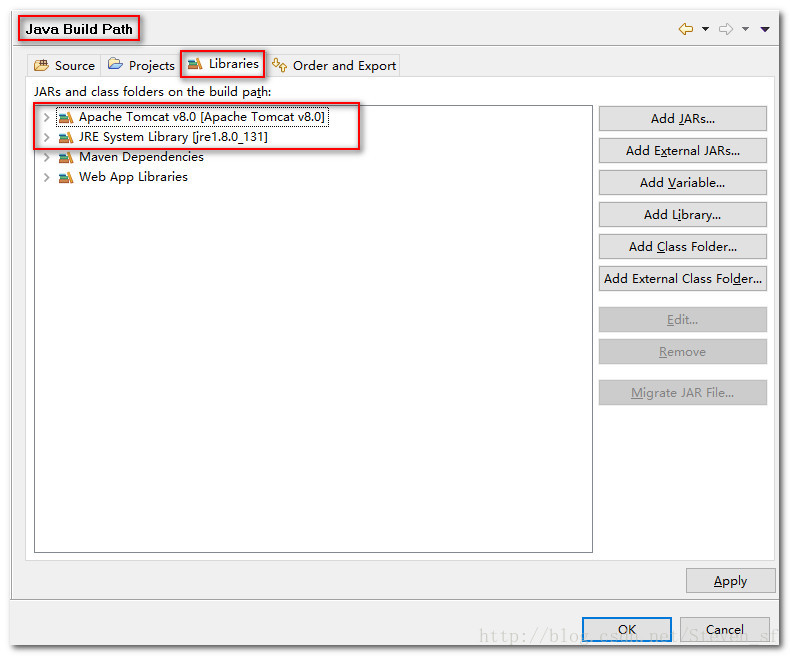Confirm the dialog with OK
The height and width of the screenshot is (656, 790).
(627, 629)
